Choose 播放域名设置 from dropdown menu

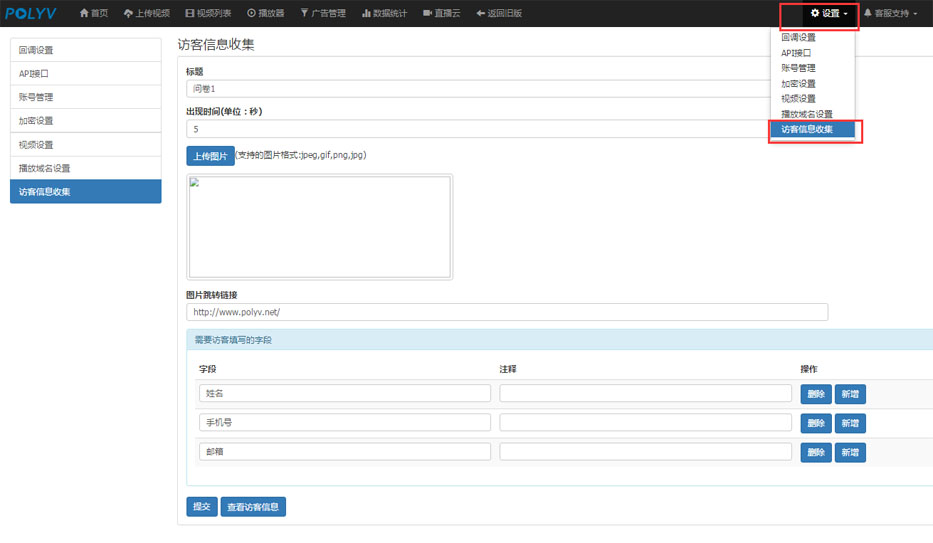pos(806,114)
